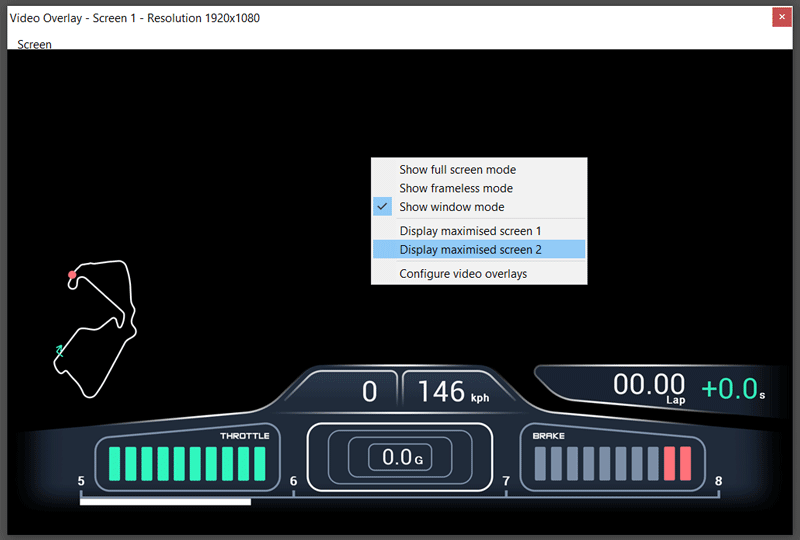Toggle the checked Show window mode entry
The width and height of the screenshot is (800, 540).
click(451, 207)
